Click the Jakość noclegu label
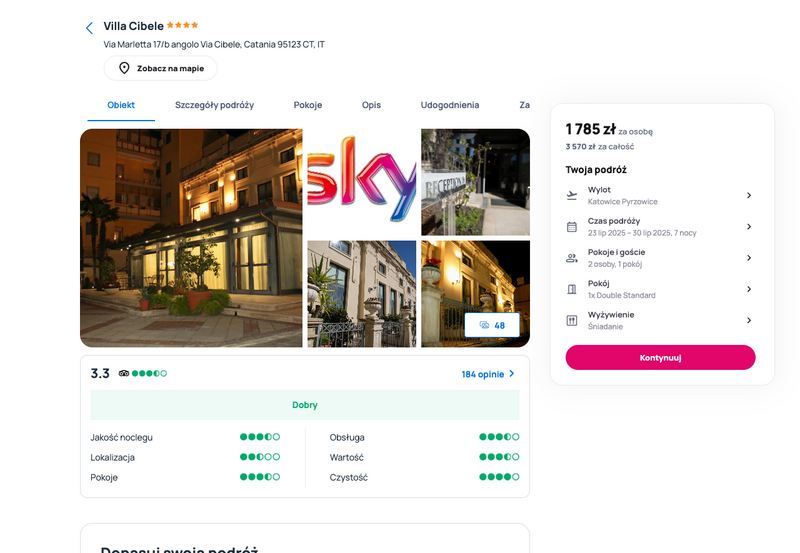Viewport: 800px width, 553px height. 121,438
